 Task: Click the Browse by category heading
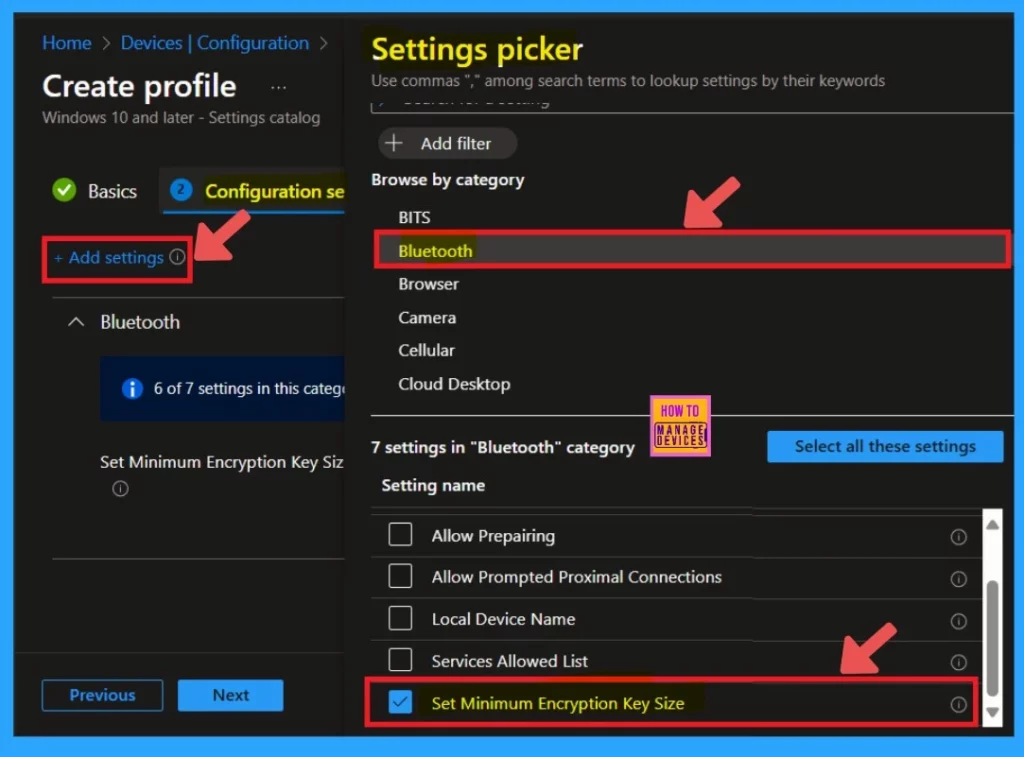[x=447, y=180]
